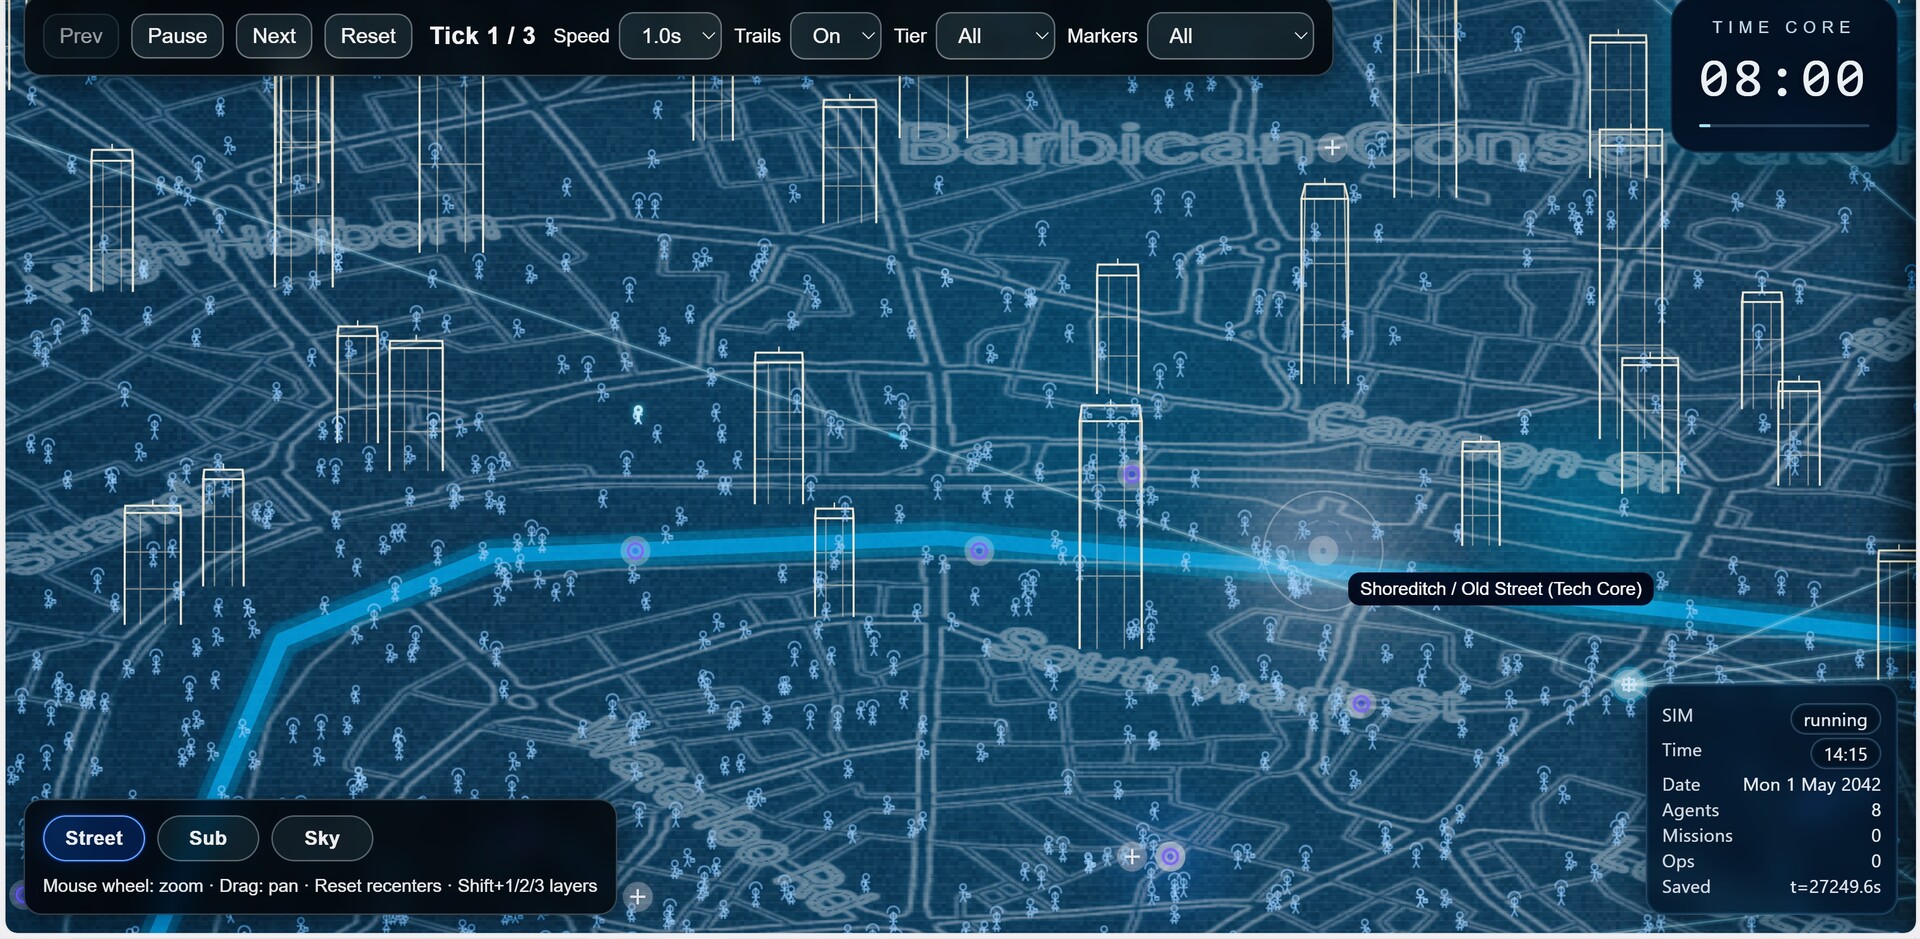Expand the Markers dropdown
Screen dimensions: 1920x939
click(1230, 36)
